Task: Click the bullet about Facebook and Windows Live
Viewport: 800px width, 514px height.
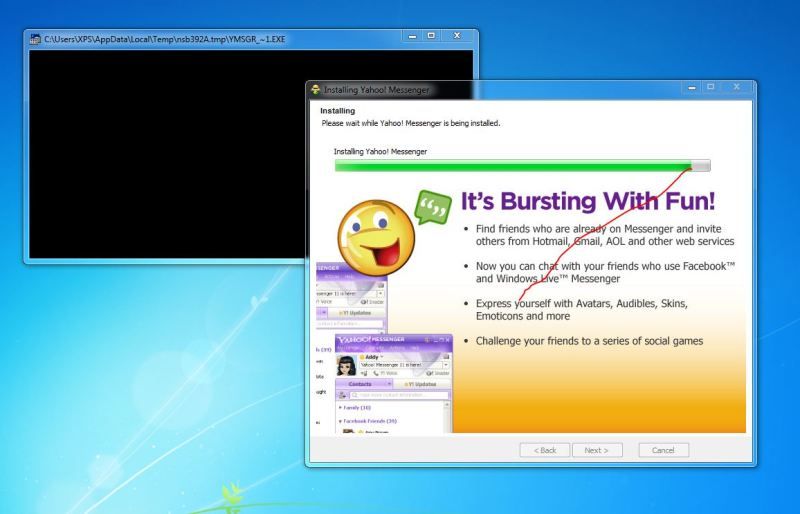Action: 606,273
